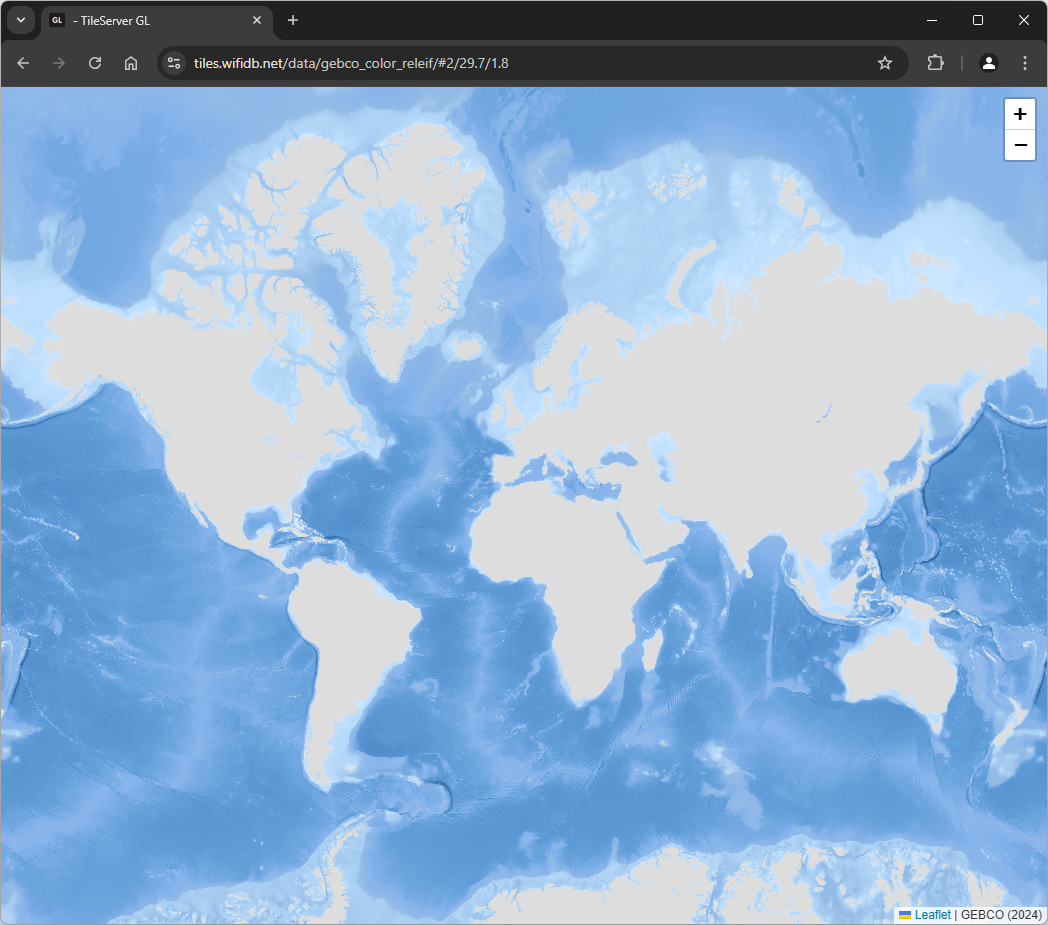This screenshot has height=925, width=1048.
Task: Zoom in on the map with plus button
Action: 1020,114
